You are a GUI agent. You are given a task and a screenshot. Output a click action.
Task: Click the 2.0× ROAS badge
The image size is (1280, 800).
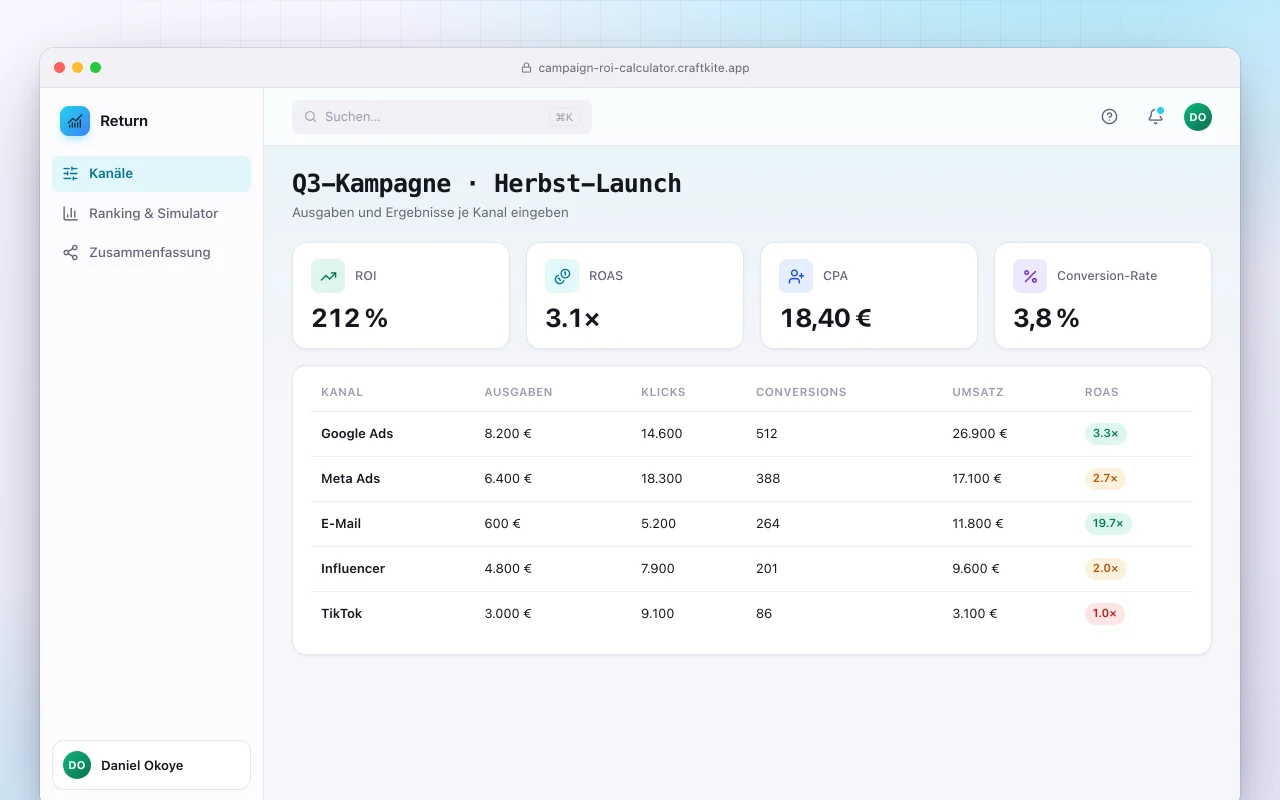[x=1105, y=569]
